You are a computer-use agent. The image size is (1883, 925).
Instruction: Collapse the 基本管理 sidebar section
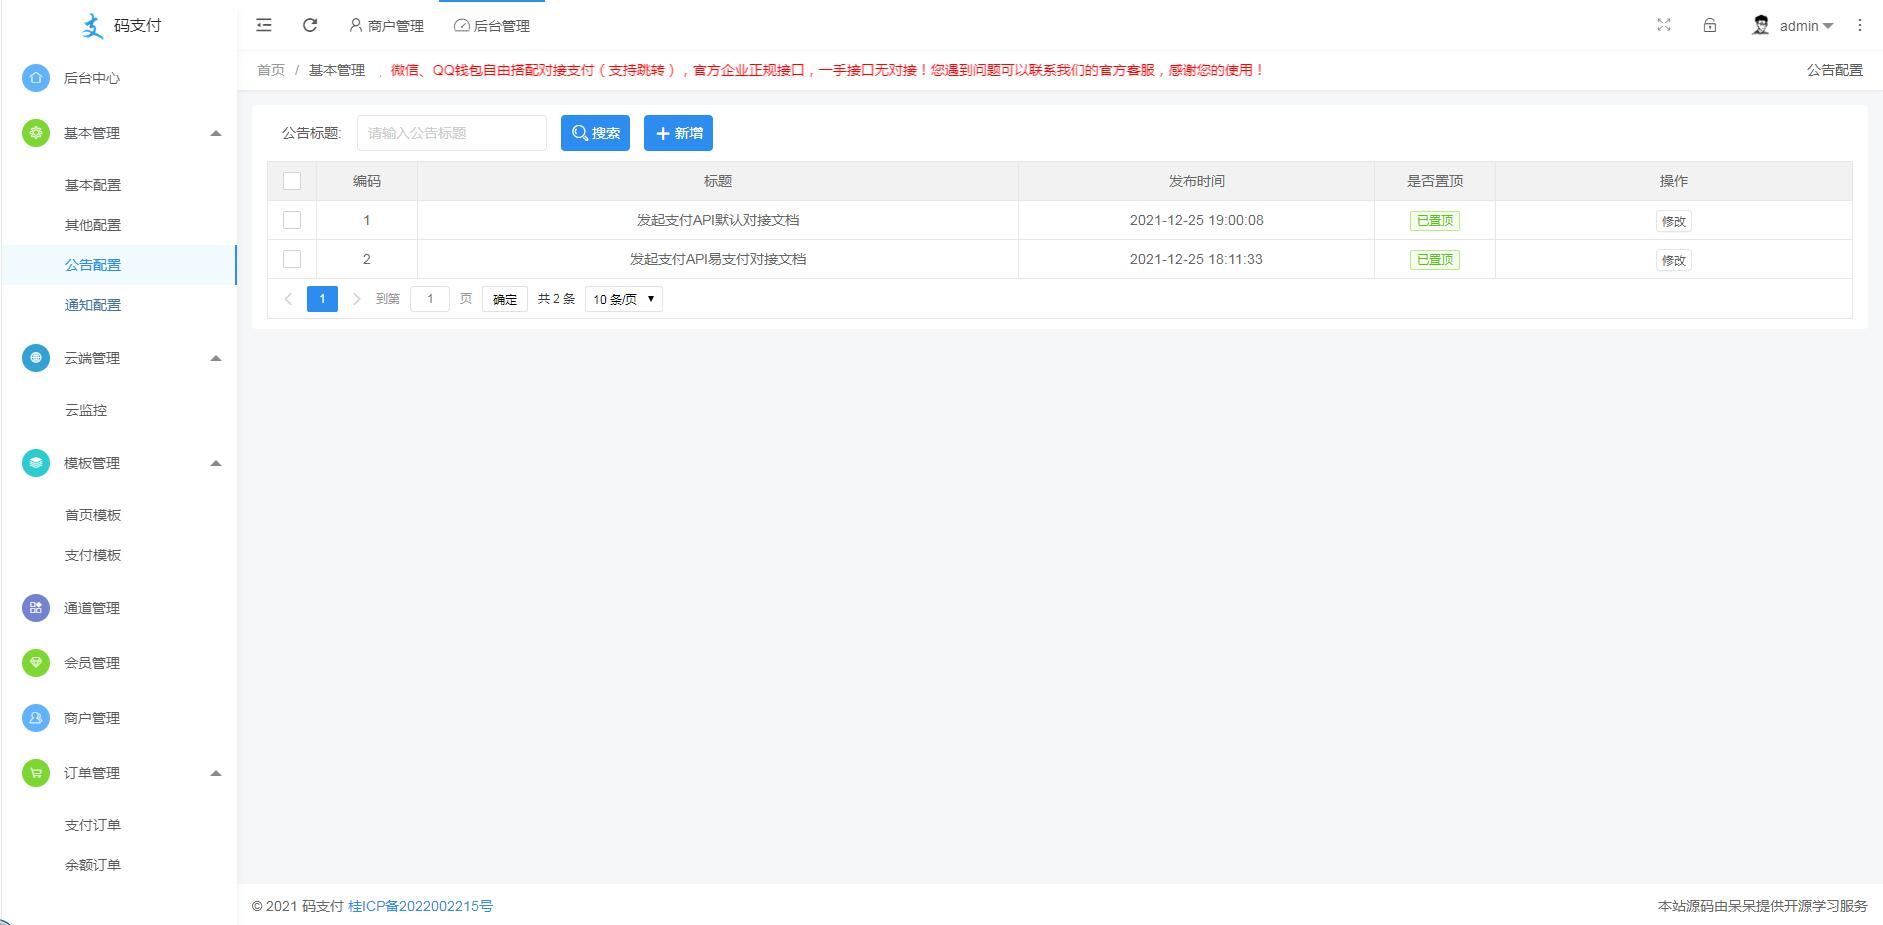pos(215,133)
